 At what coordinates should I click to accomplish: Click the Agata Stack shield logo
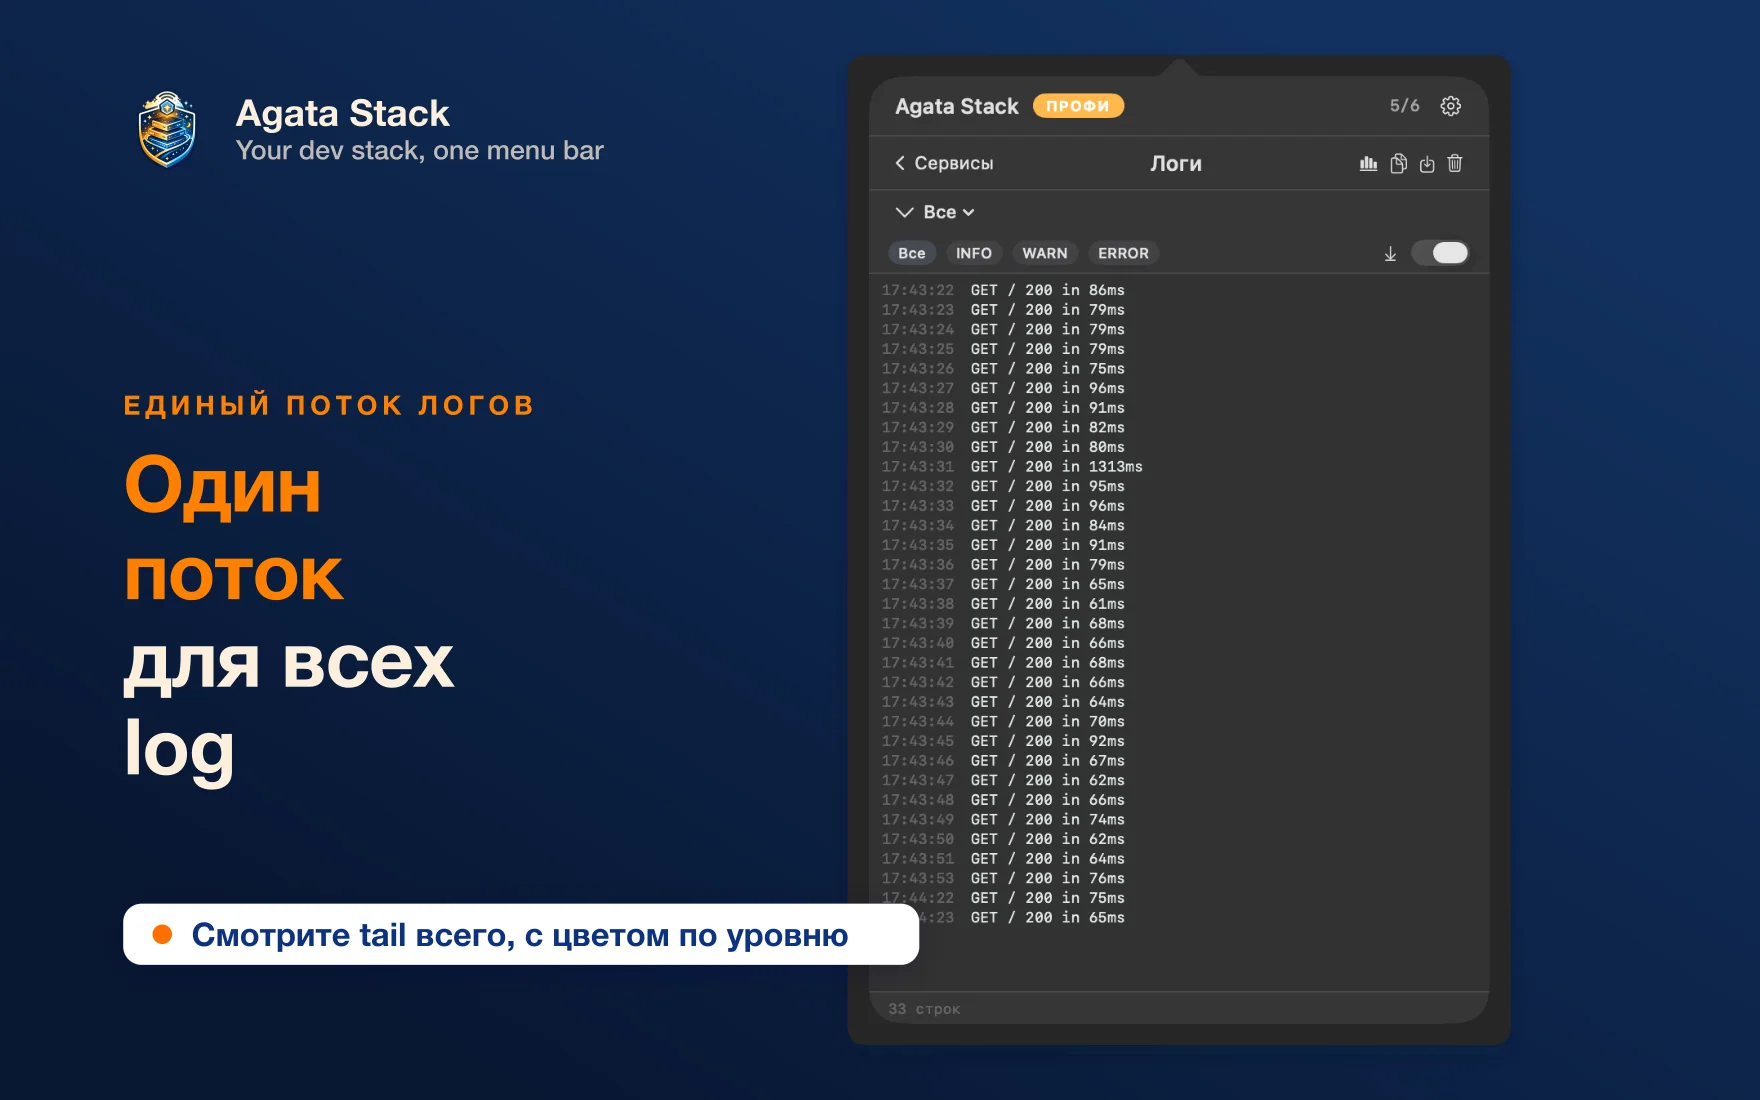click(167, 130)
